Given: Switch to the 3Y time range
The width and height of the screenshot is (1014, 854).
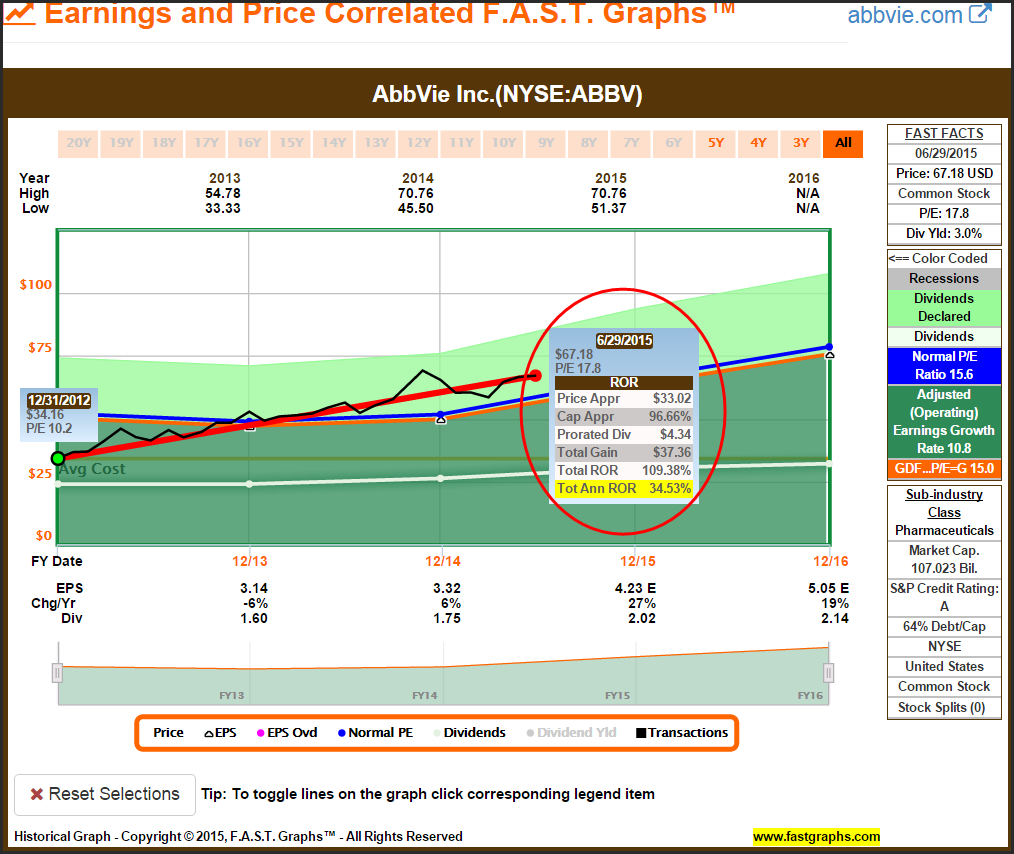Looking at the screenshot, I should click(x=801, y=143).
